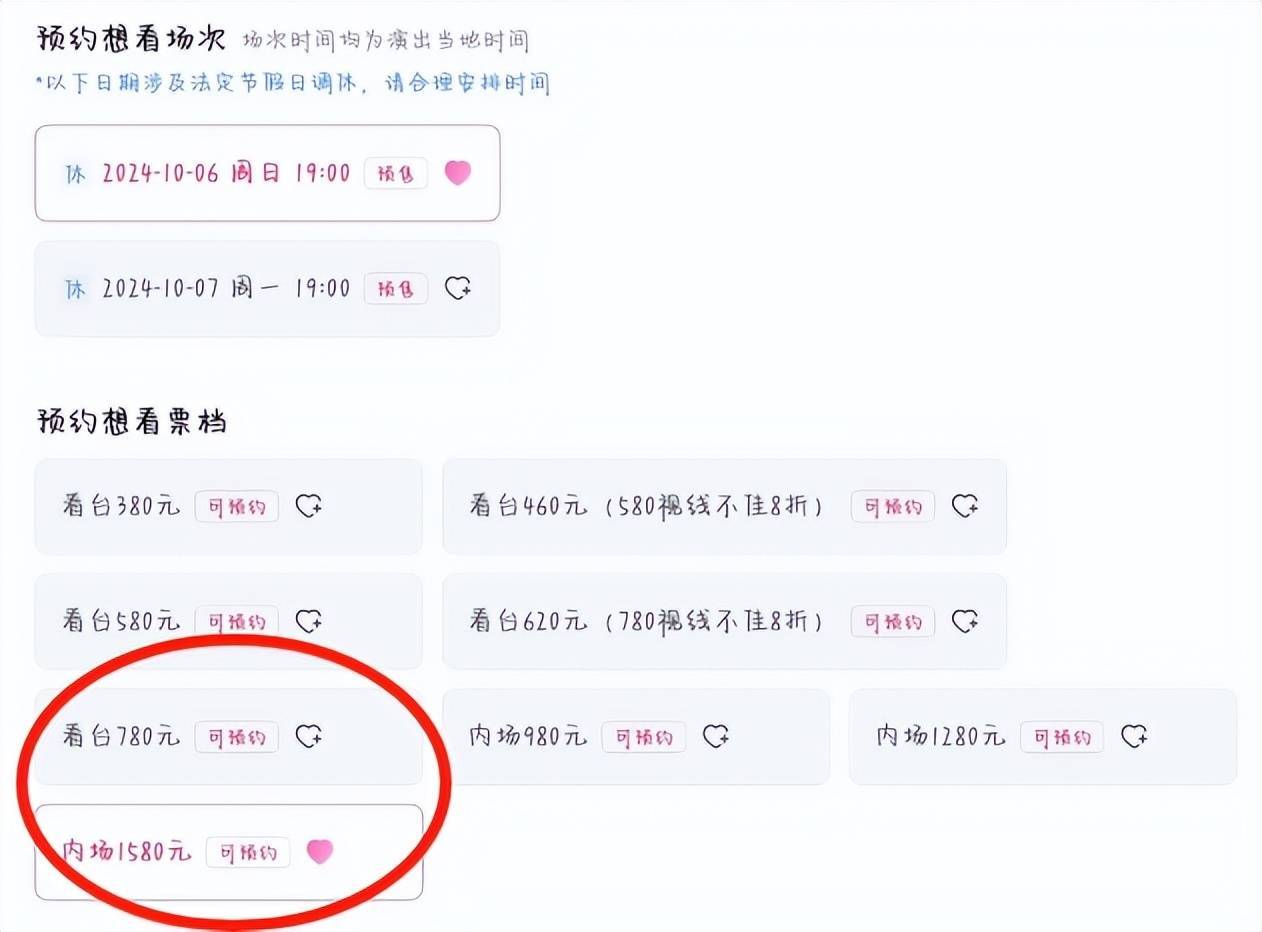Favorite the 内场1280元 ticket heart icon
1262x932 pixels.
pos(1134,737)
